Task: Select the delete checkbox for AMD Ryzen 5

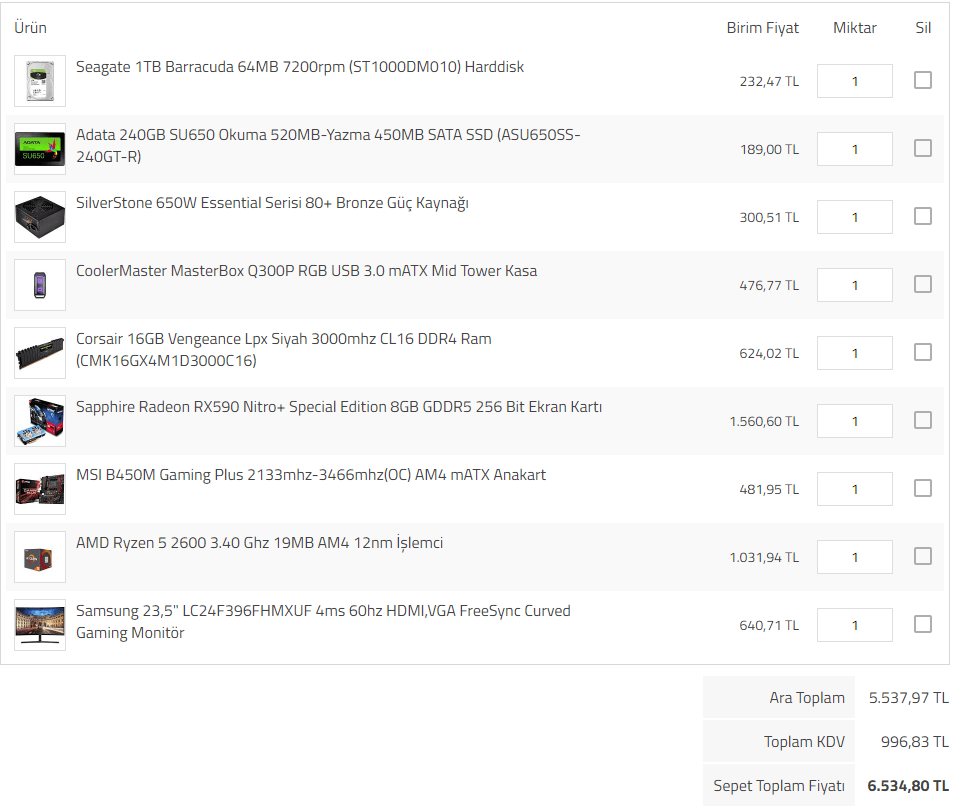Action: pyautogui.click(x=922, y=556)
